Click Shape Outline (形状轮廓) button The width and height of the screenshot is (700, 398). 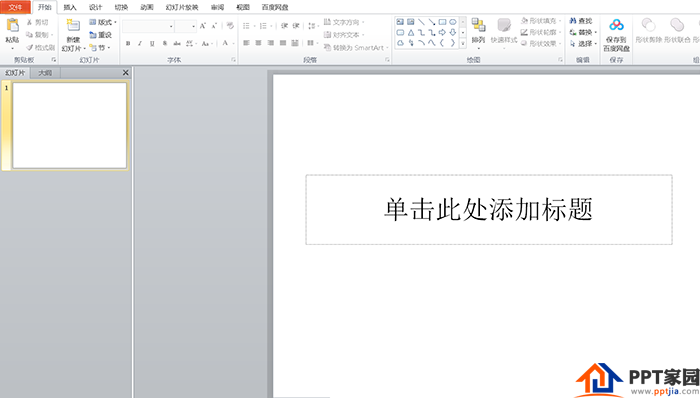click(541, 32)
